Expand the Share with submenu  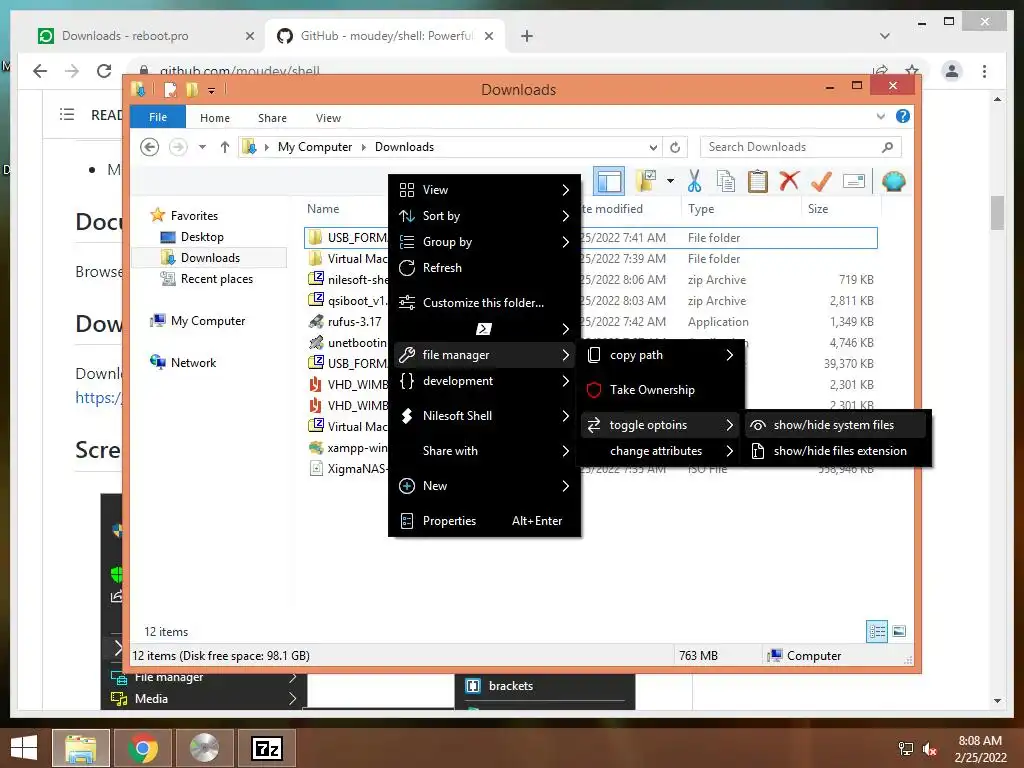point(484,451)
